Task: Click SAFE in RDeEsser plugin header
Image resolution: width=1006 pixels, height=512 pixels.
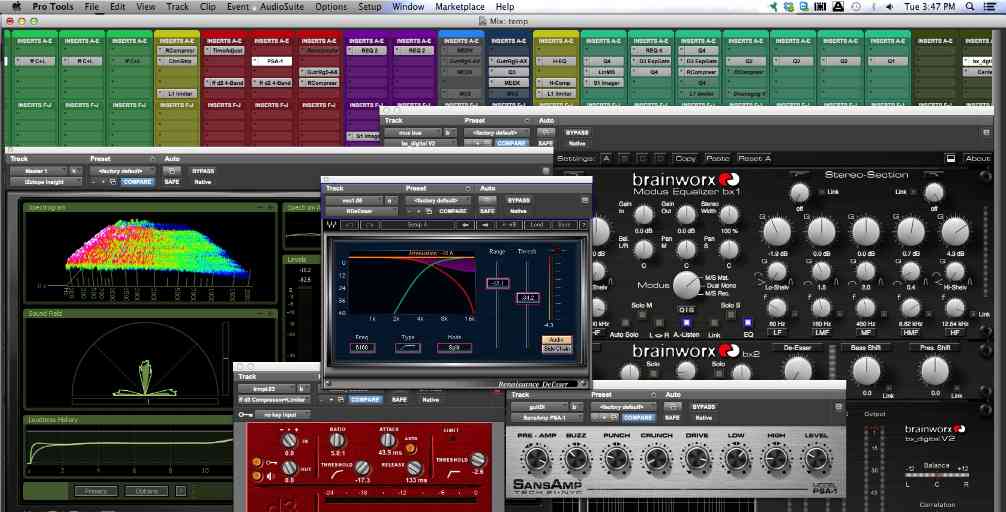Action: point(487,210)
